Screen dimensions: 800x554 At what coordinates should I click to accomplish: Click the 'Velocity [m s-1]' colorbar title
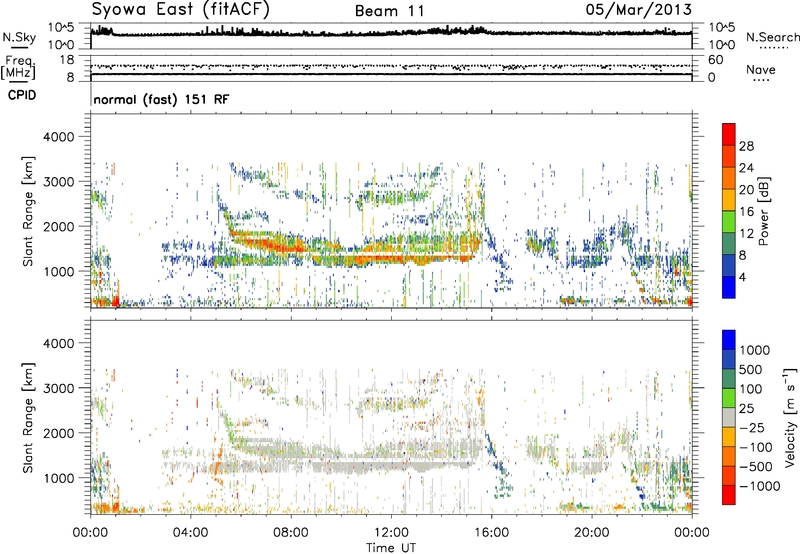pos(790,417)
